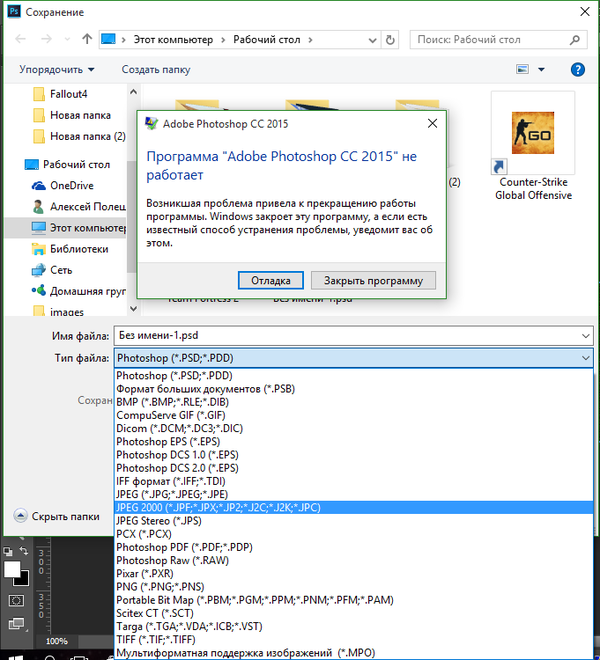Click the view mode change icon
This screenshot has width=600, height=660.
[x=522, y=70]
